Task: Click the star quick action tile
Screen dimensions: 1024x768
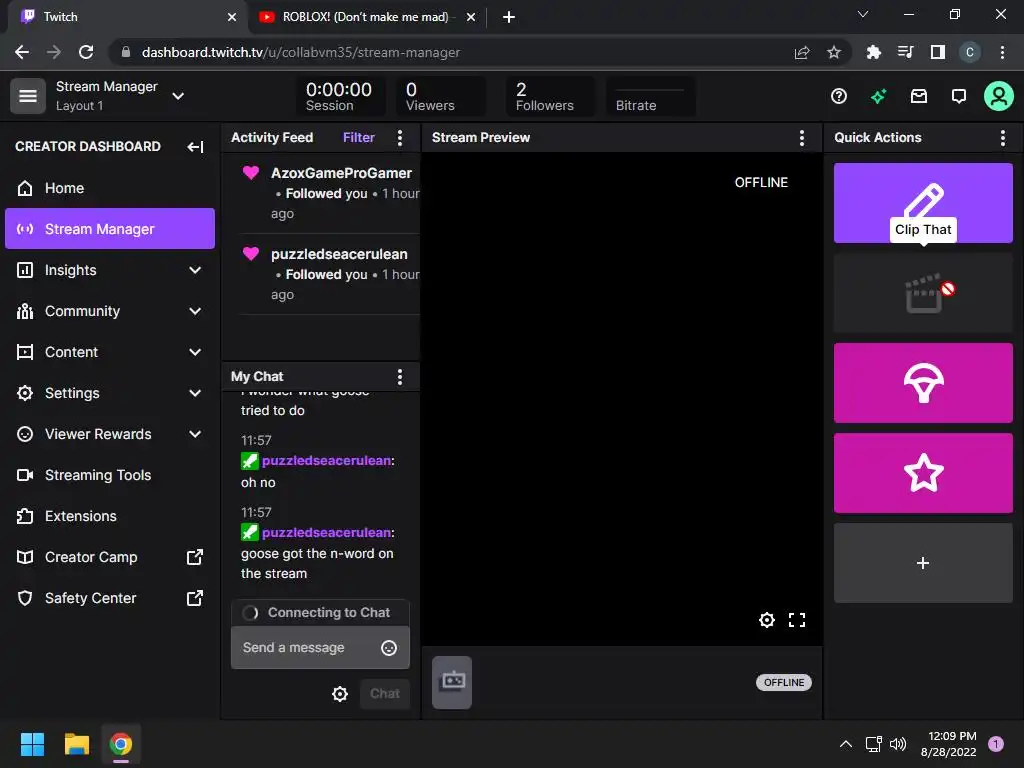Action: point(923,473)
